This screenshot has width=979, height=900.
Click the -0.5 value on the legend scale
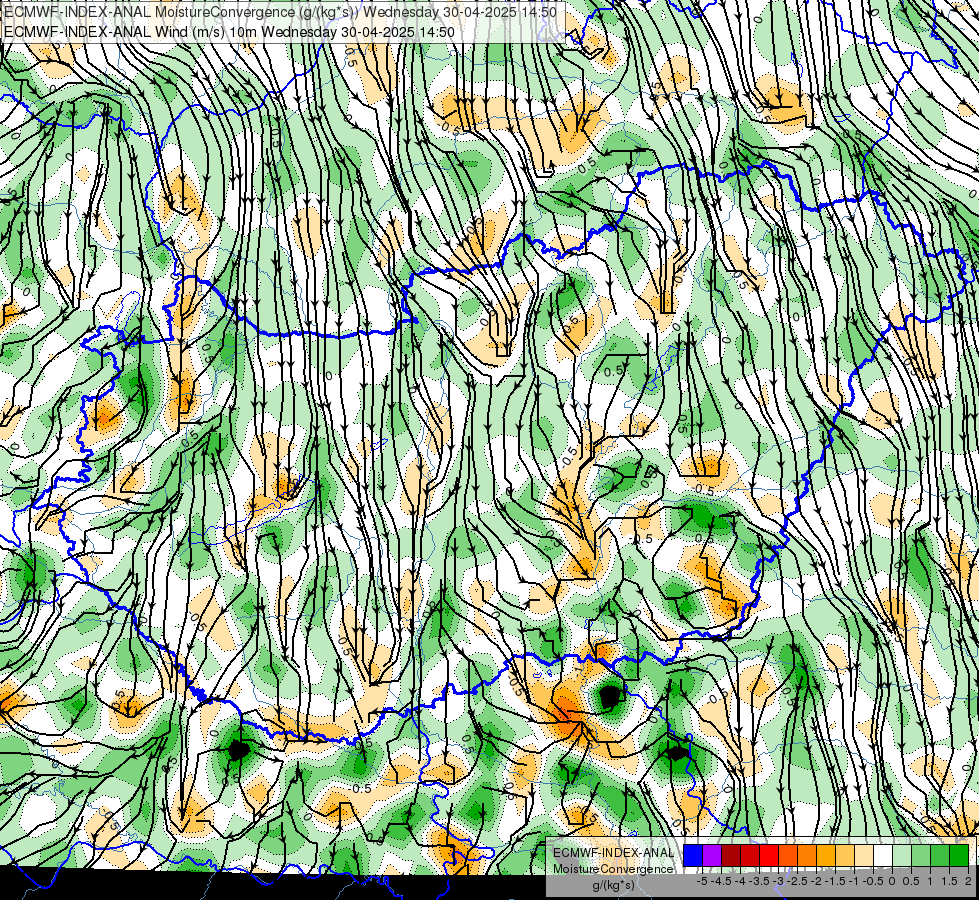point(873,881)
